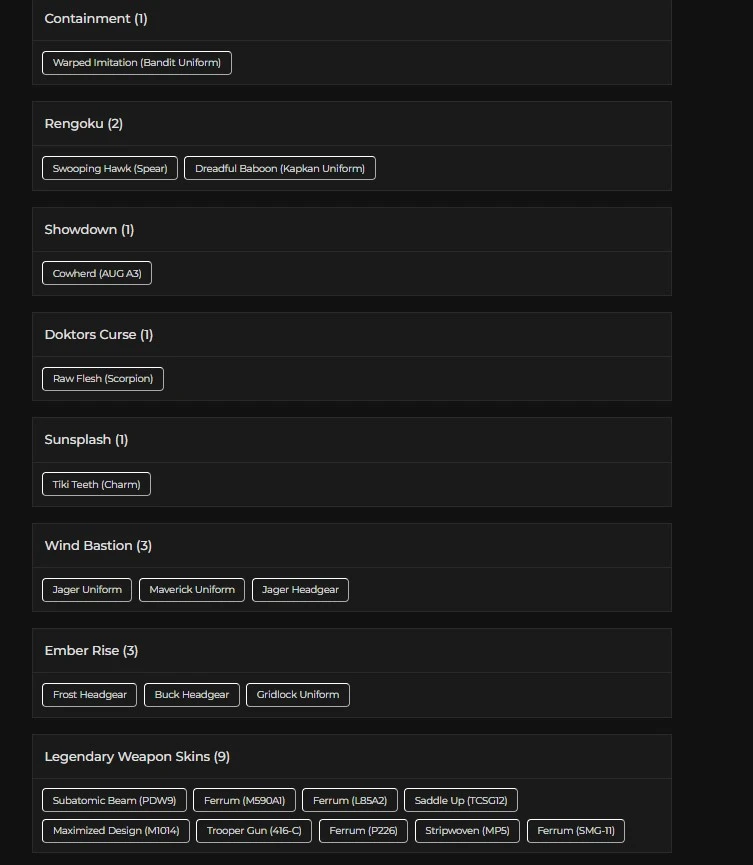This screenshot has height=865, width=753.
Task: Select the Frost Headgear tag
Action: pos(90,695)
